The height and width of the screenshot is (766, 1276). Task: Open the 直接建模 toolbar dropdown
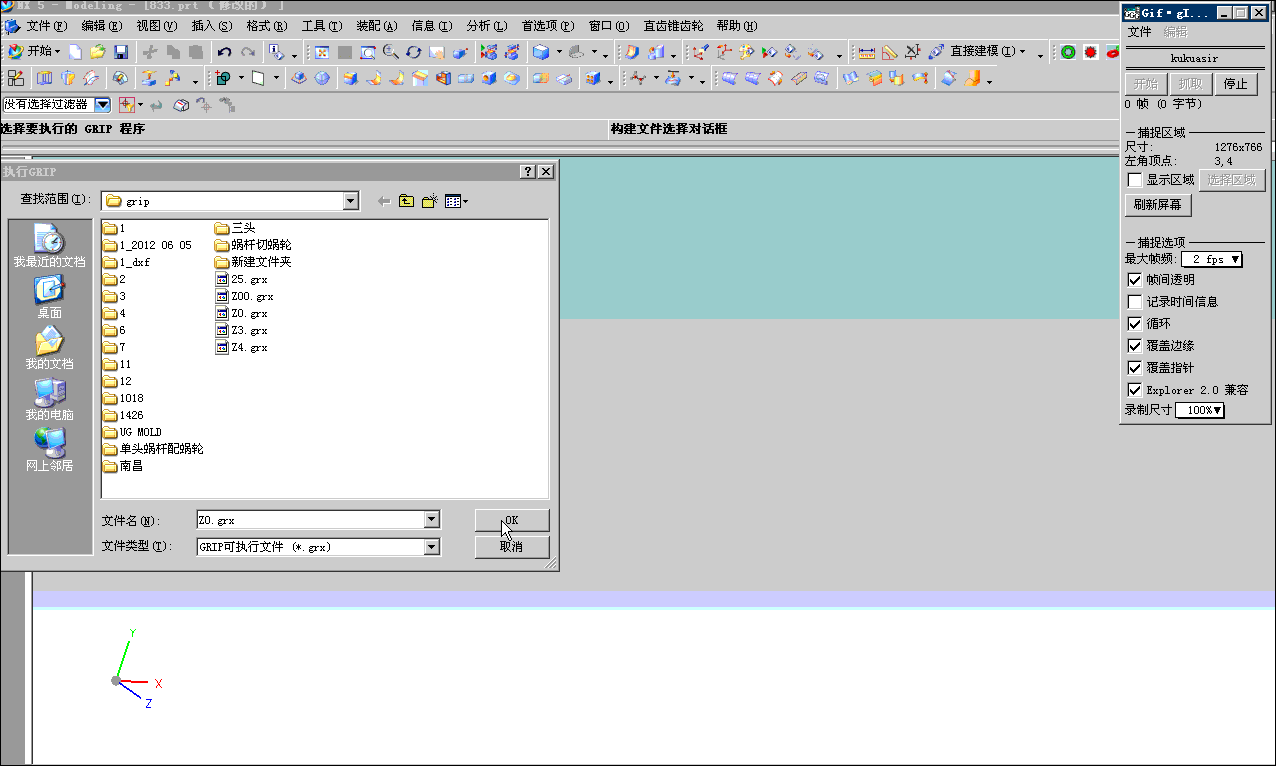coord(986,51)
